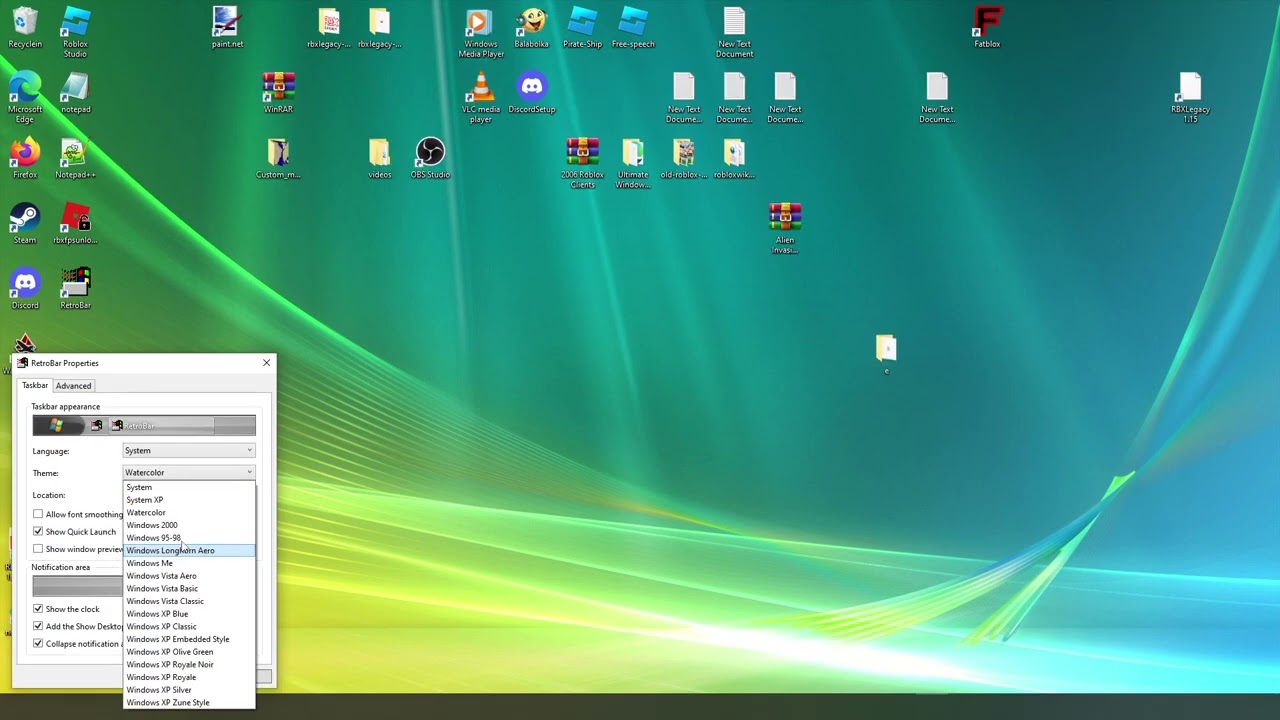Image resolution: width=1280 pixels, height=720 pixels.
Task: Launch VLC media player shortcut
Action: click(x=480, y=97)
